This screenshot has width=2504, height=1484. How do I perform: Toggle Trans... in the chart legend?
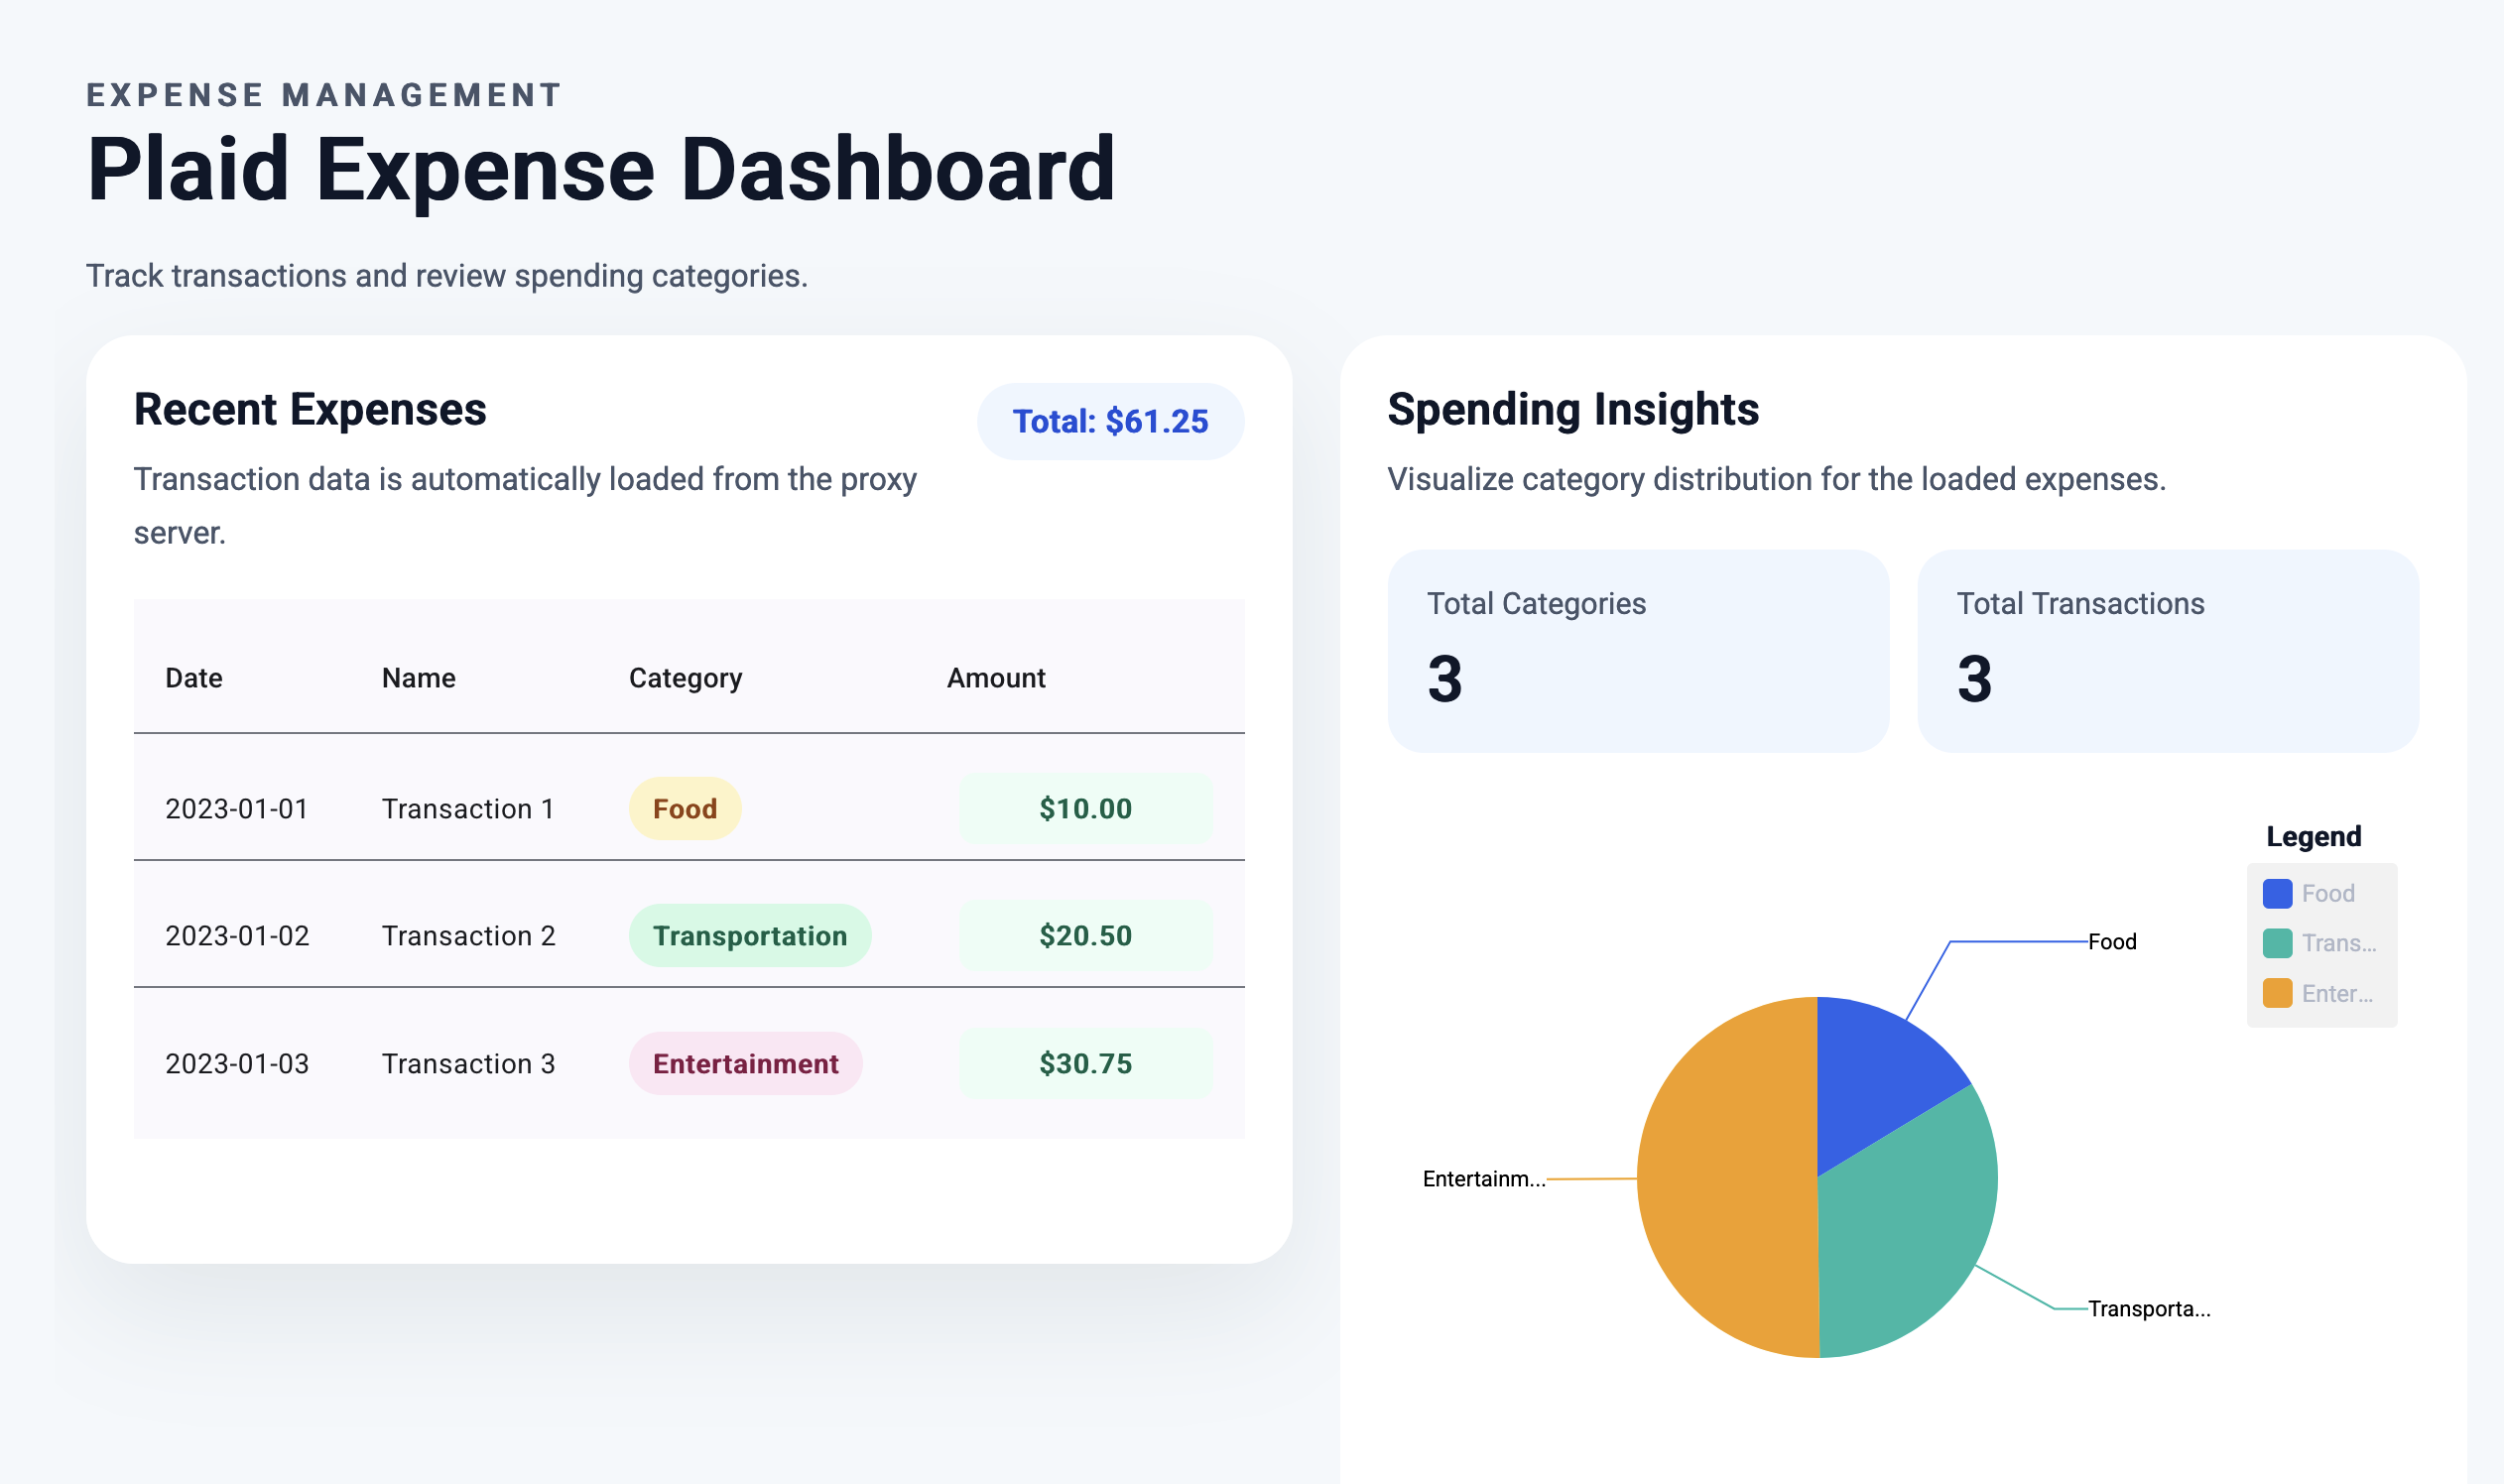coord(2320,943)
